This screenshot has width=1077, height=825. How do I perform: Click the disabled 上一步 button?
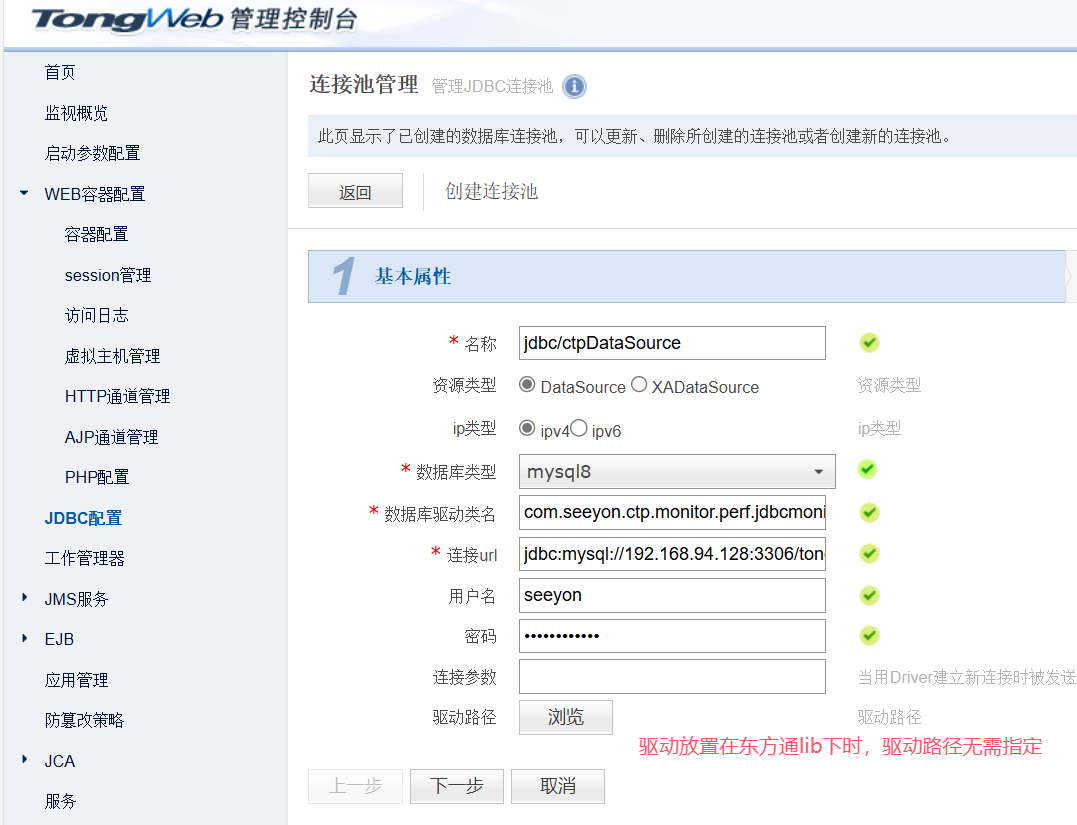coord(355,786)
